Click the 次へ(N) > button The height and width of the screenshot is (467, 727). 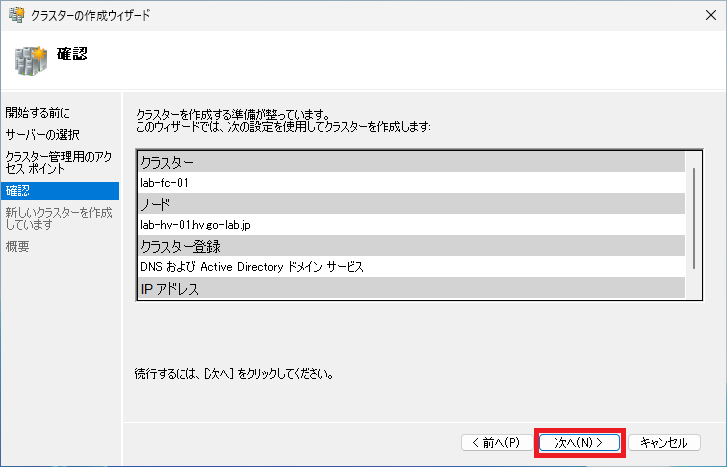(x=579, y=442)
